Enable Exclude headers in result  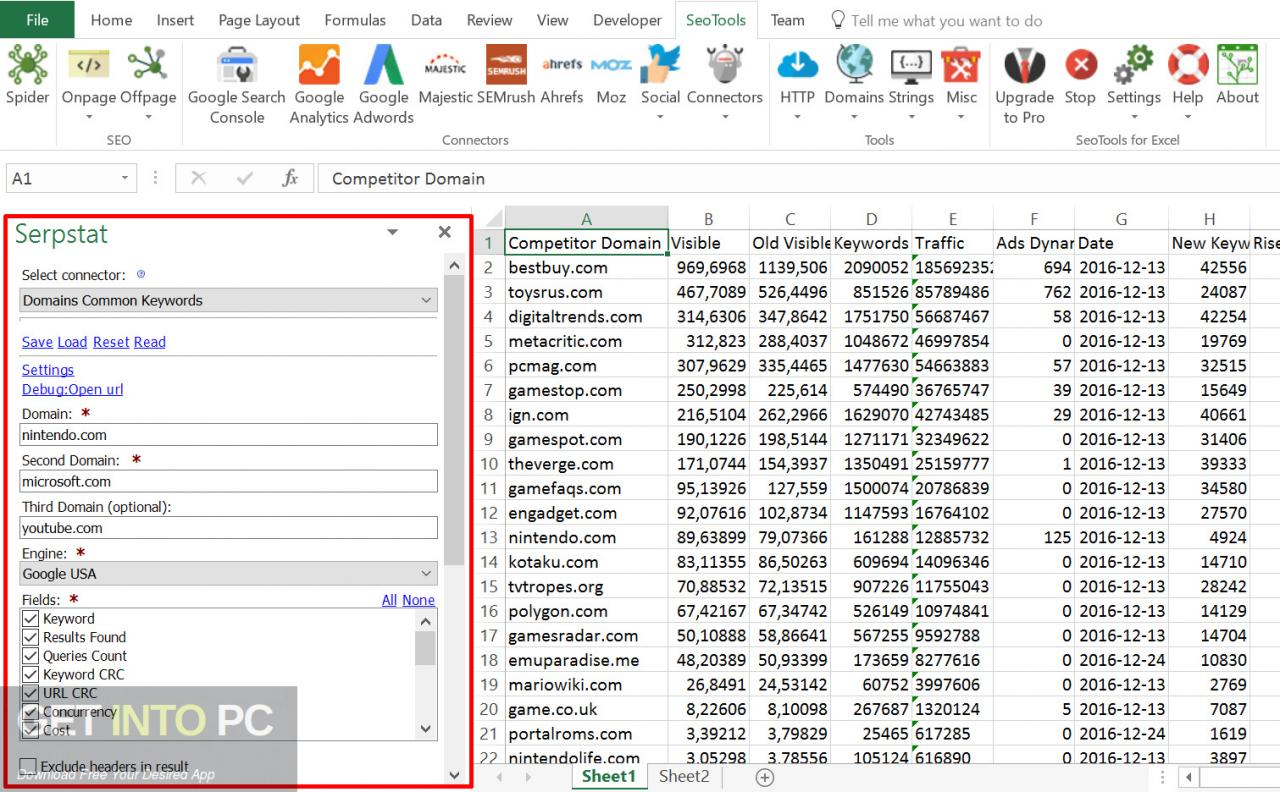click(x=29, y=766)
